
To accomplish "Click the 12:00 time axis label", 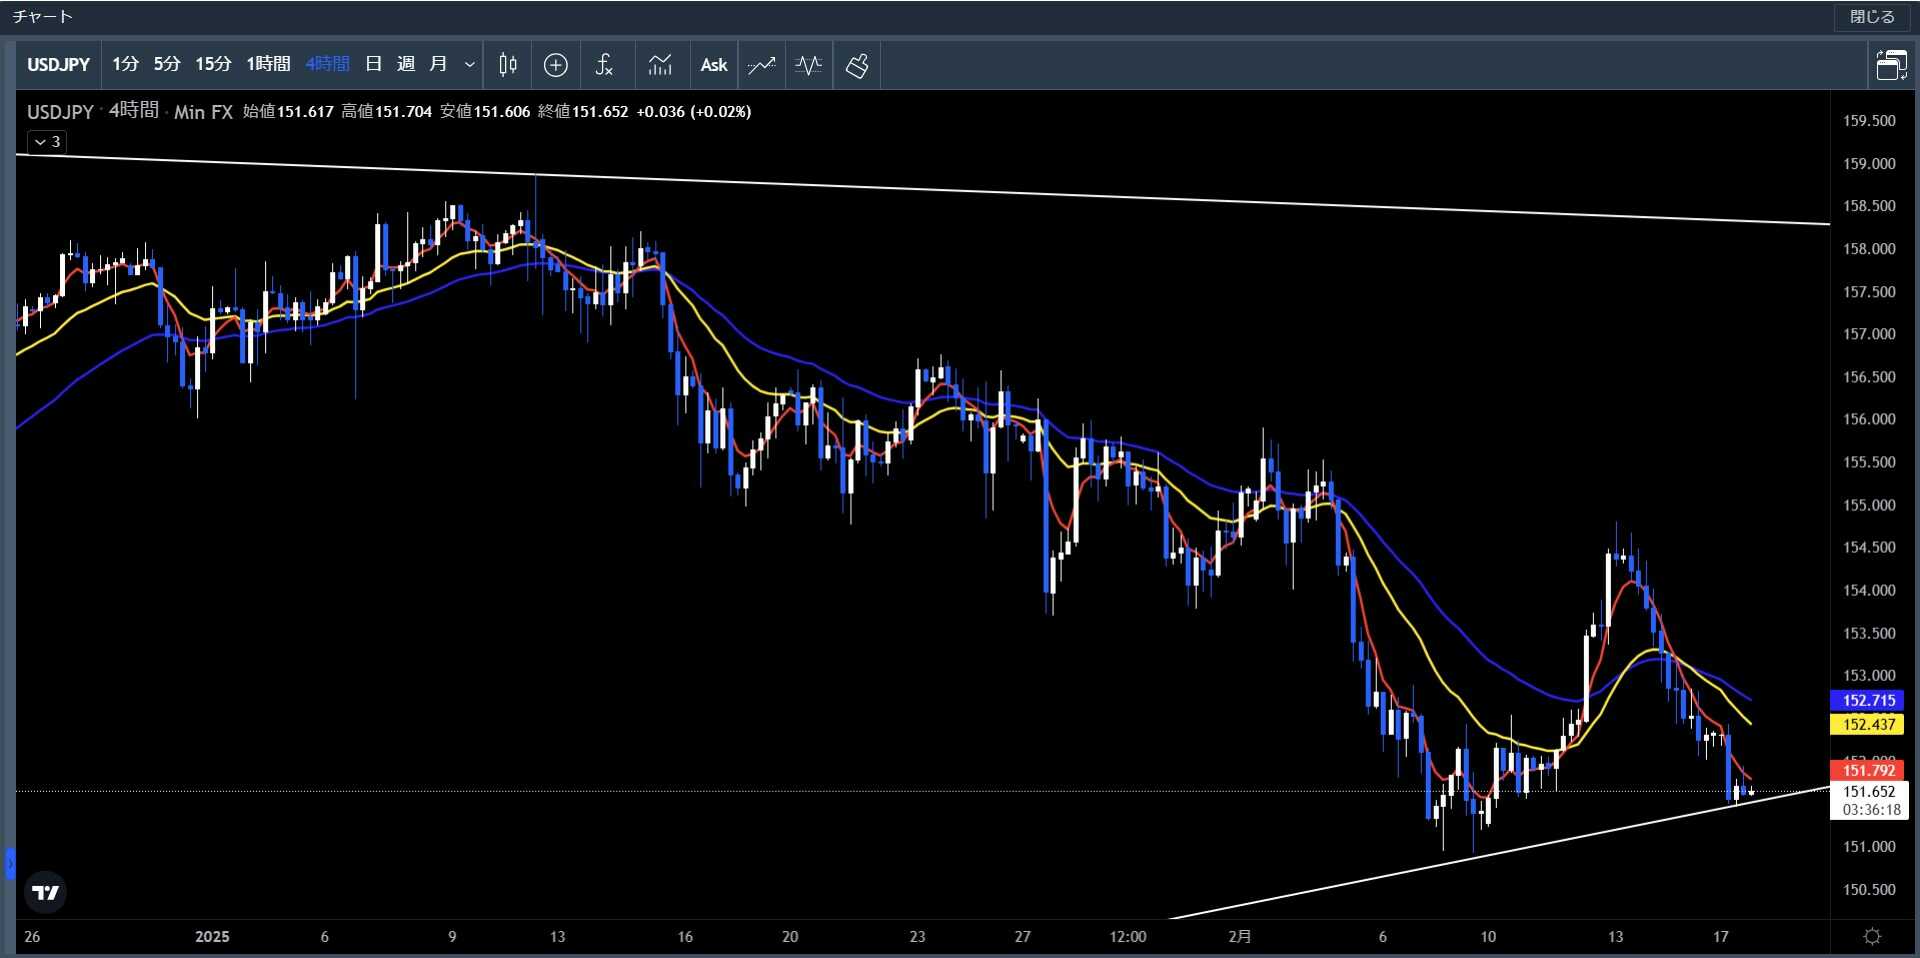I will pos(1128,936).
